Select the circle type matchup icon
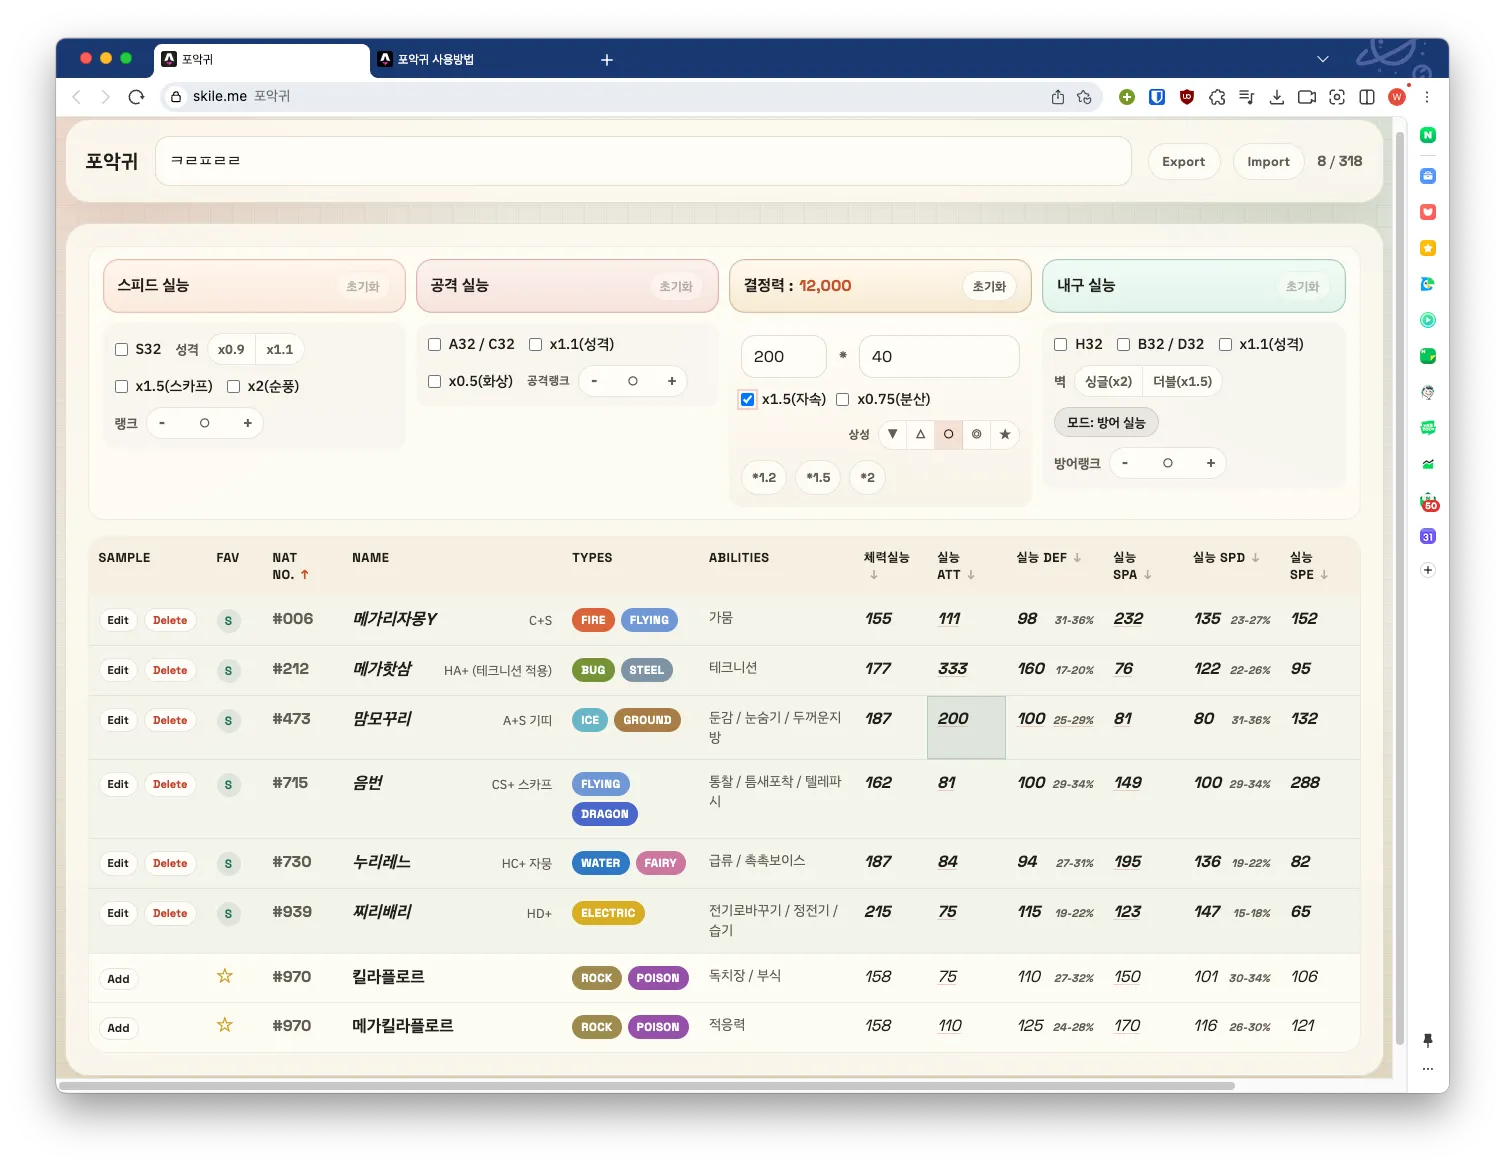 pos(949,434)
